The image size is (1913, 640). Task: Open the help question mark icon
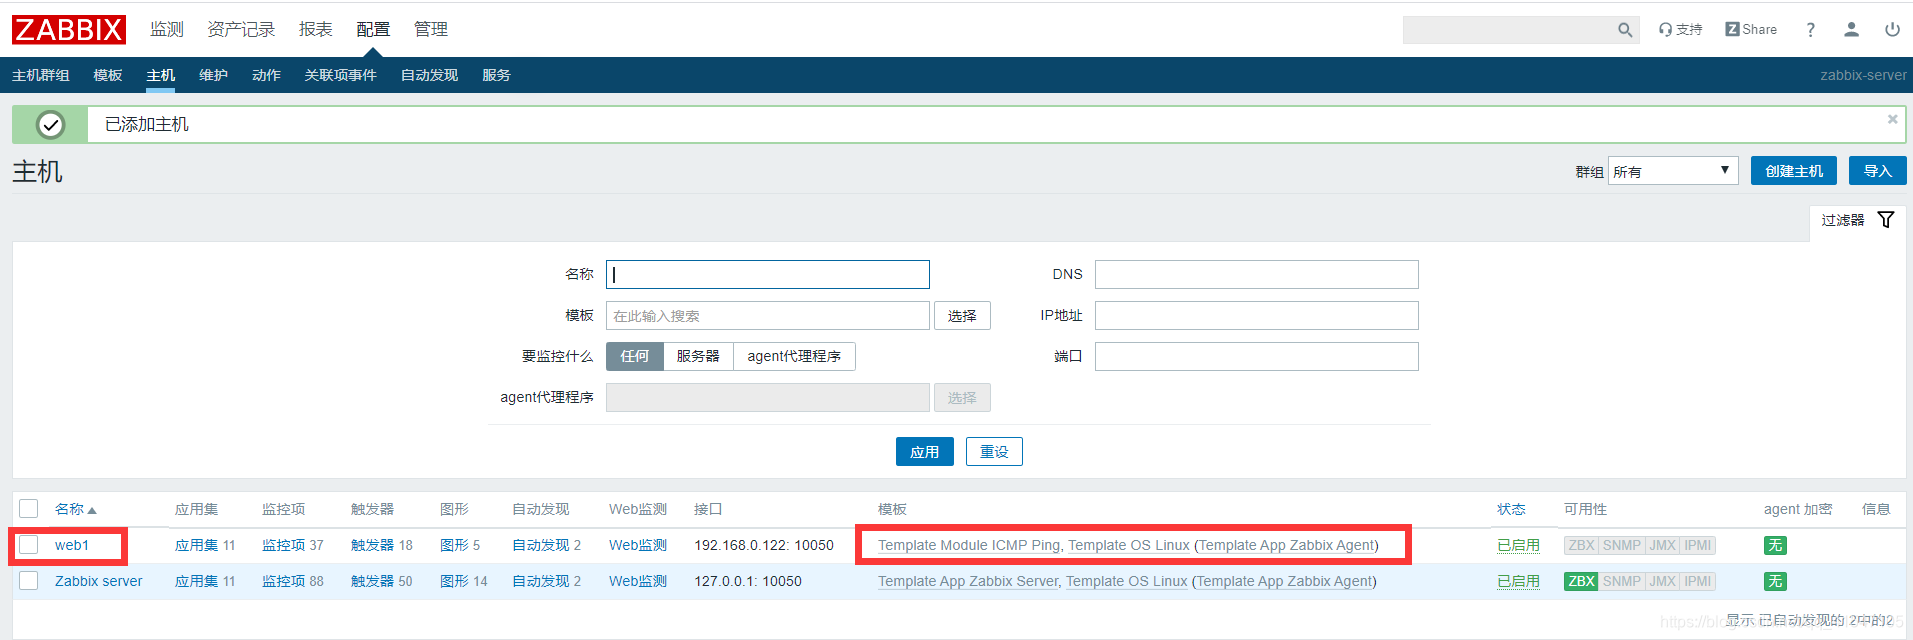click(x=1810, y=30)
